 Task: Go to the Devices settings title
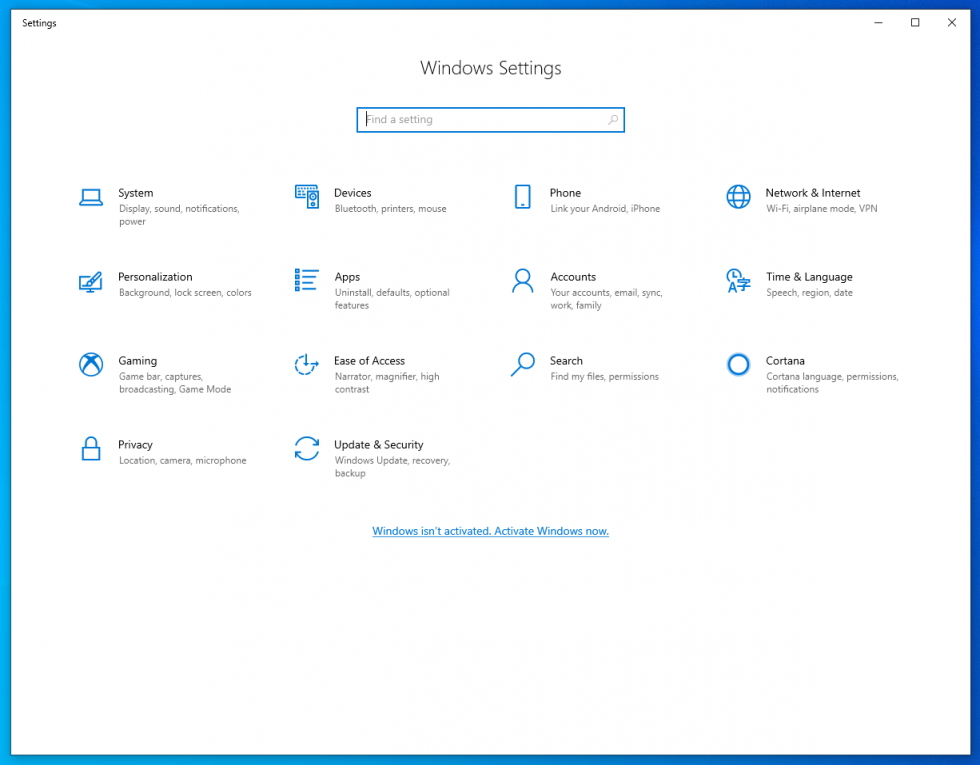[x=352, y=193]
